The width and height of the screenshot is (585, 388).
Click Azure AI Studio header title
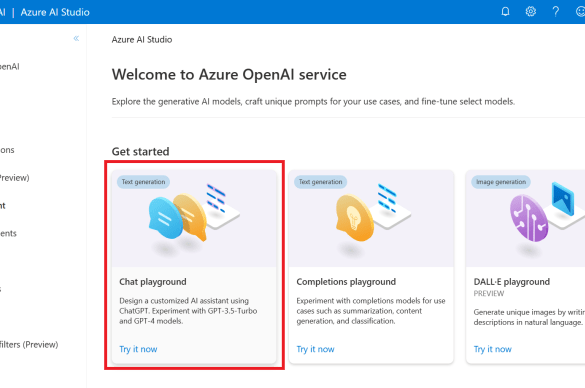coord(55,12)
